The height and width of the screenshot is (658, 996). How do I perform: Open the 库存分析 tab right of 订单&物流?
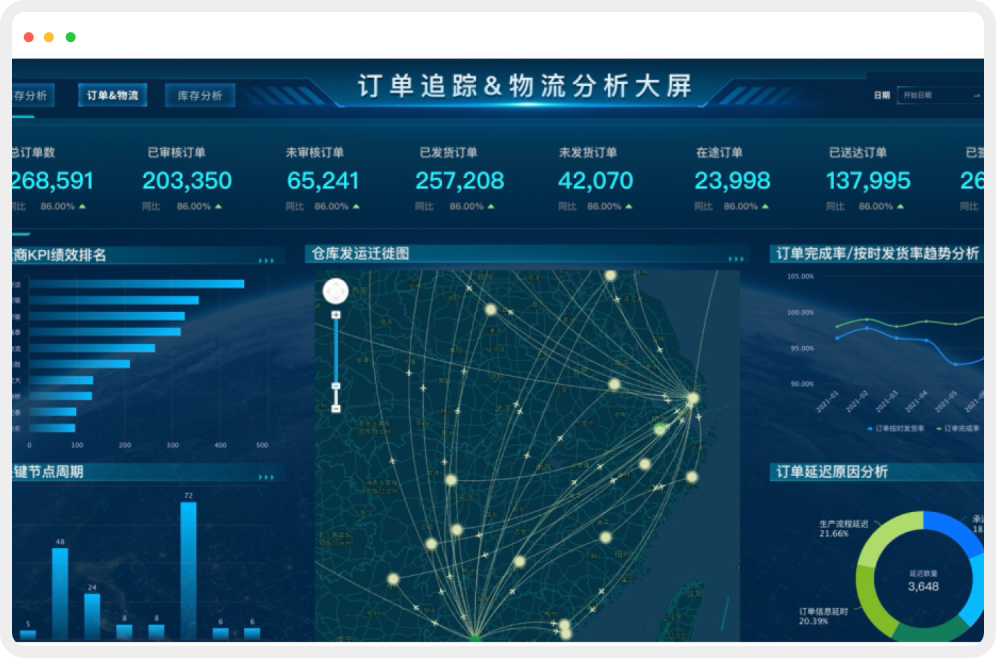pyautogui.click(x=199, y=96)
